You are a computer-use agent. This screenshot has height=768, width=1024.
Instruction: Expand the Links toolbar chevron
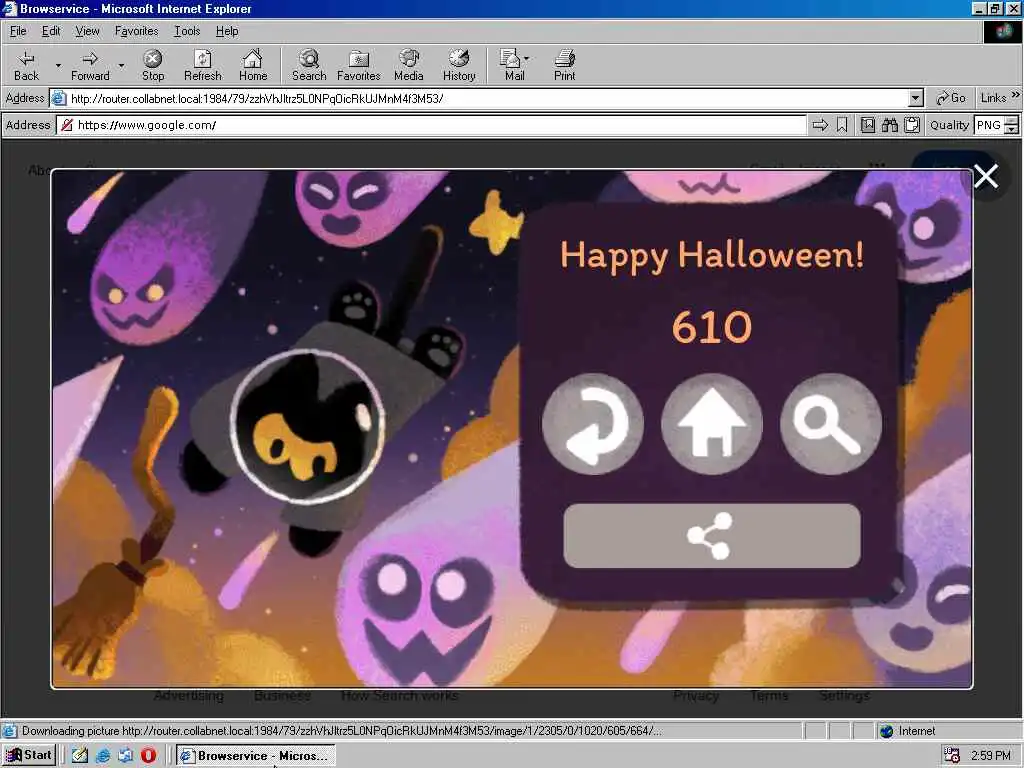click(x=1016, y=95)
